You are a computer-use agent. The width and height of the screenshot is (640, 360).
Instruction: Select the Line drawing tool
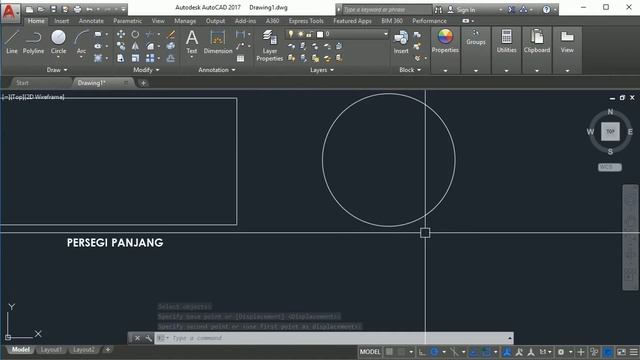12,42
